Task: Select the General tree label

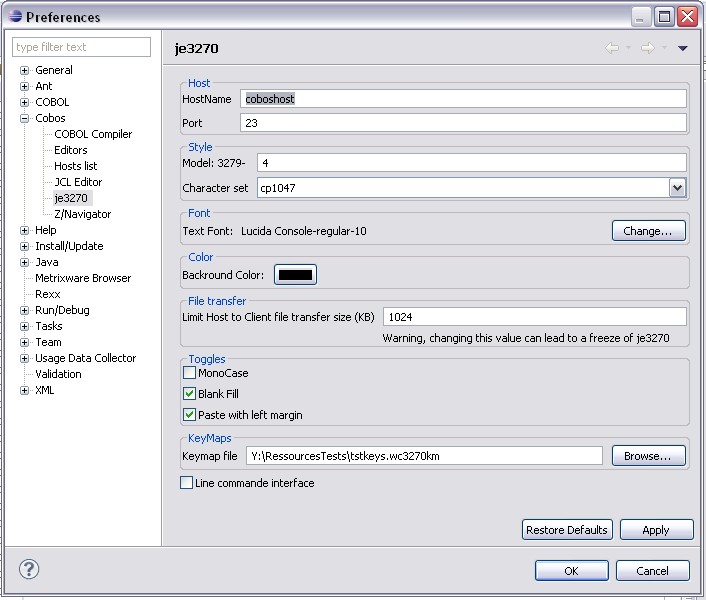Action: point(54,70)
